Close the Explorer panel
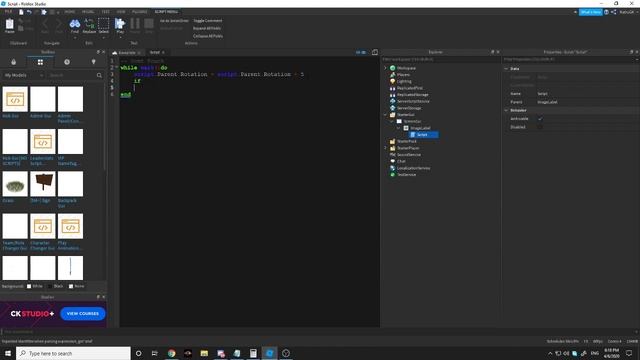The height and width of the screenshot is (360, 640). pos(498,52)
